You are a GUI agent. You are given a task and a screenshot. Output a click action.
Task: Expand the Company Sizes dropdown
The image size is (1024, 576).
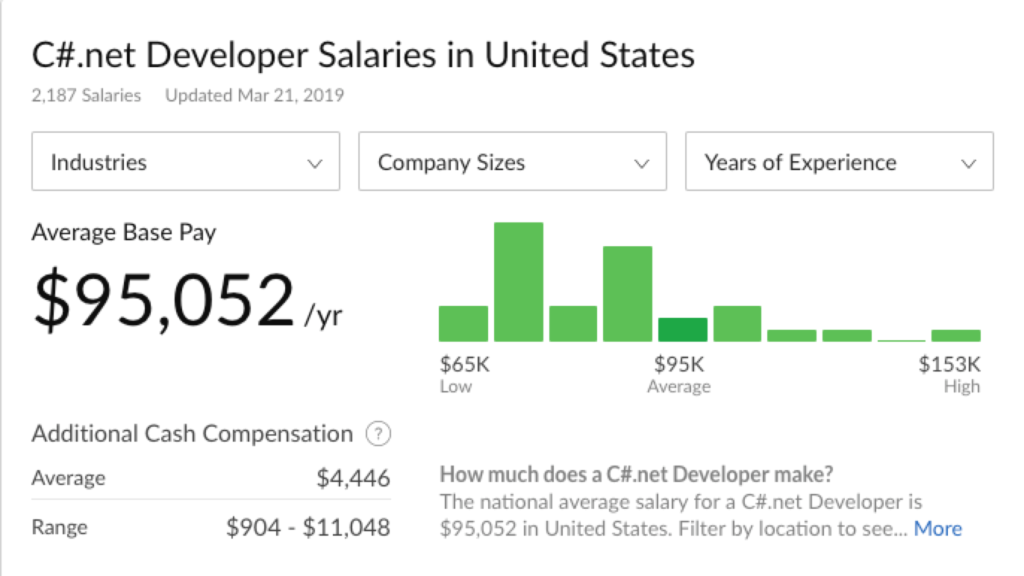[x=512, y=162]
